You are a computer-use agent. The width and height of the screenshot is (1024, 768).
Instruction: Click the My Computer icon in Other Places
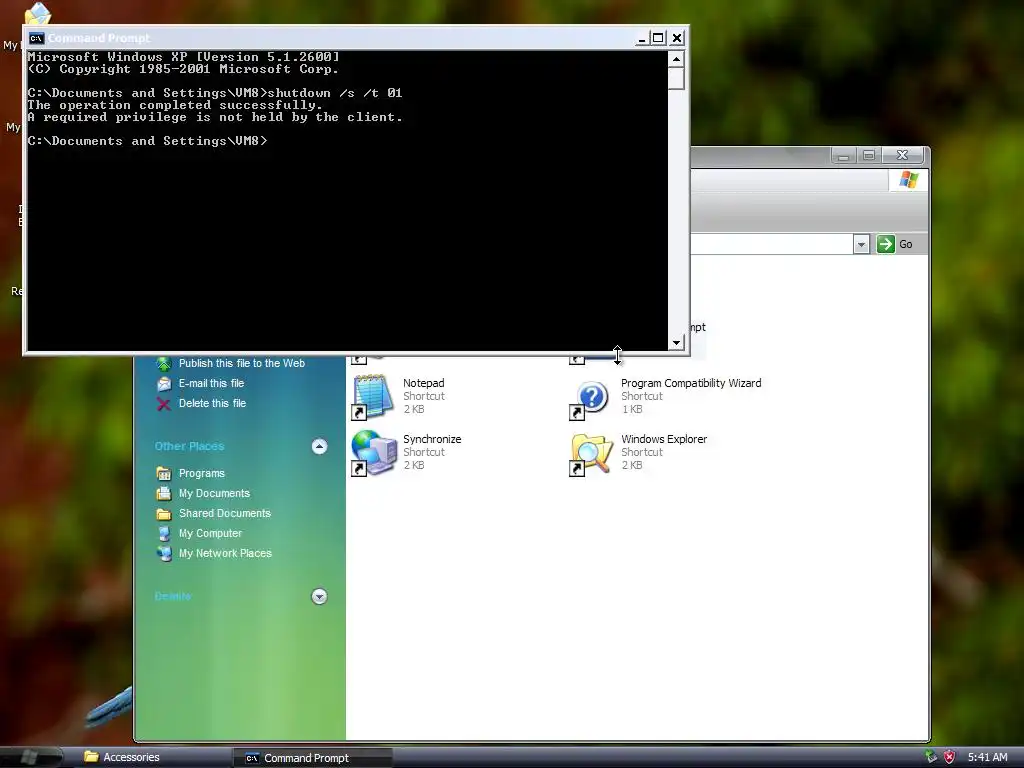tap(164, 534)
